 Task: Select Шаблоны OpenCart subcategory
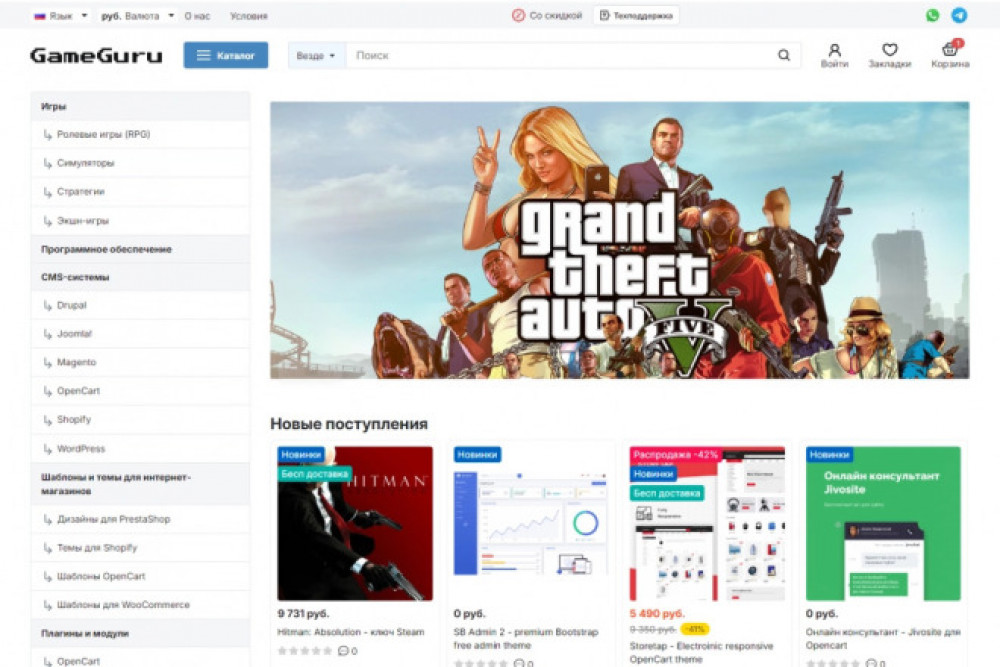[140, 576]
